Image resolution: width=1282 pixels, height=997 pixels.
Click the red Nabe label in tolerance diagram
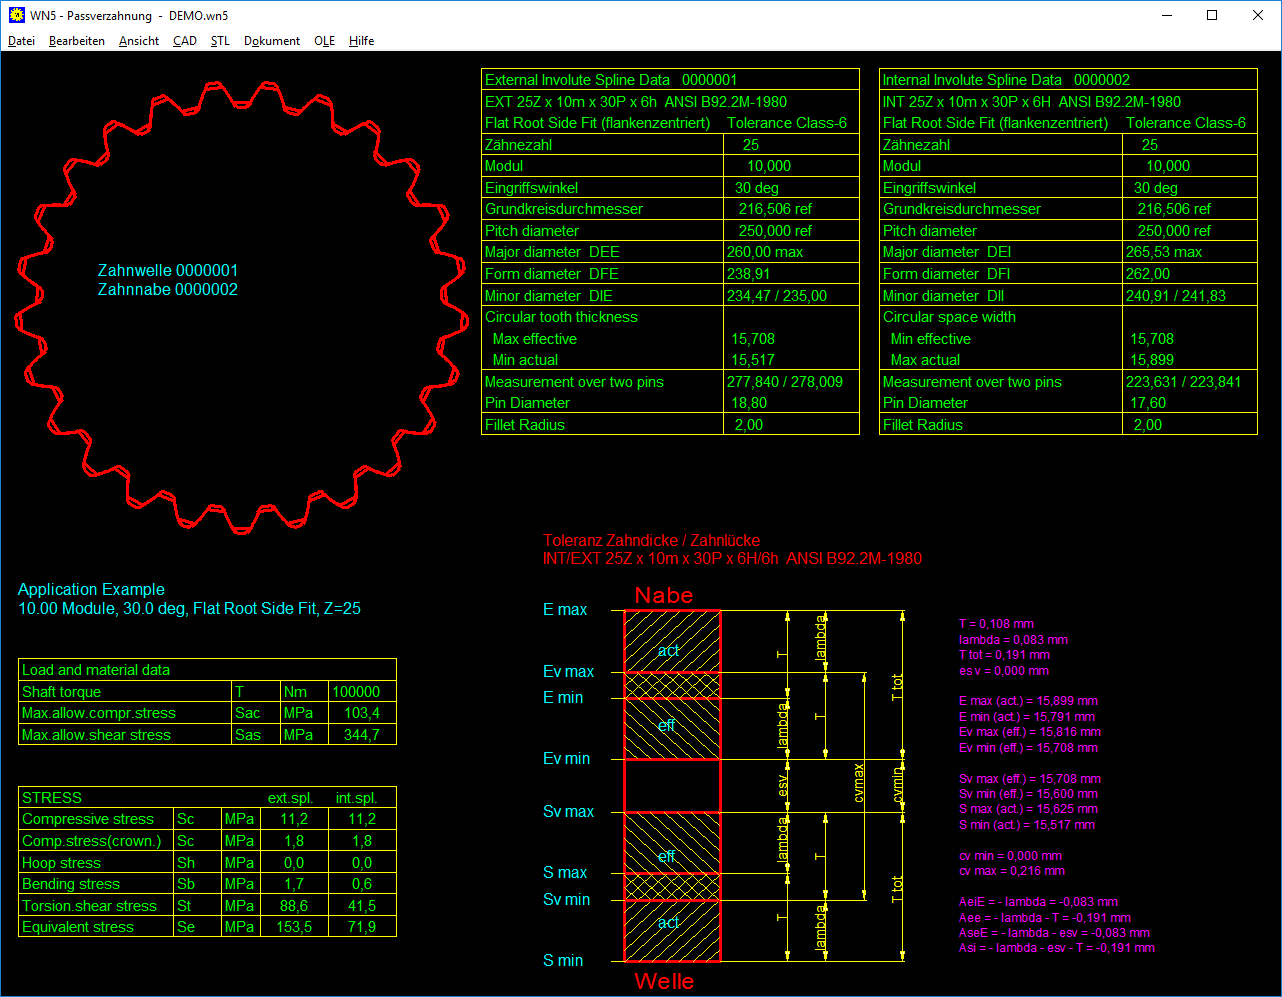pos(664,596)
